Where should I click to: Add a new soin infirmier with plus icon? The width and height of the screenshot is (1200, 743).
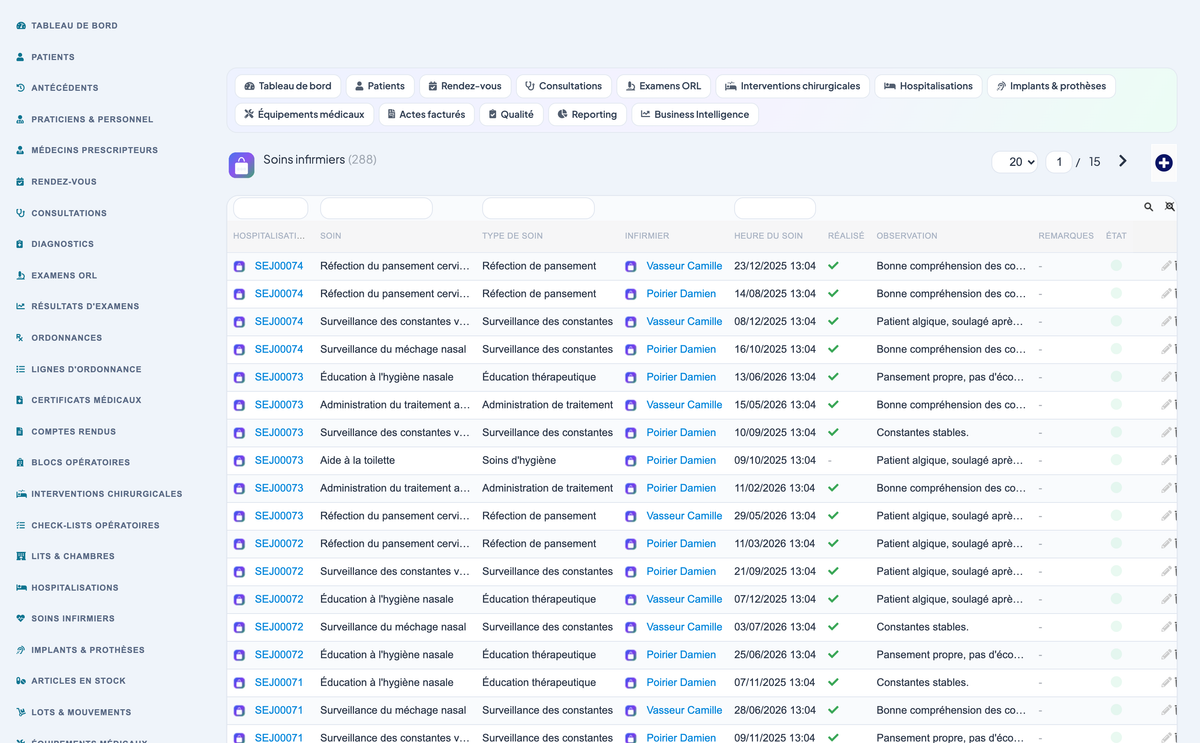coord(1163,162)
